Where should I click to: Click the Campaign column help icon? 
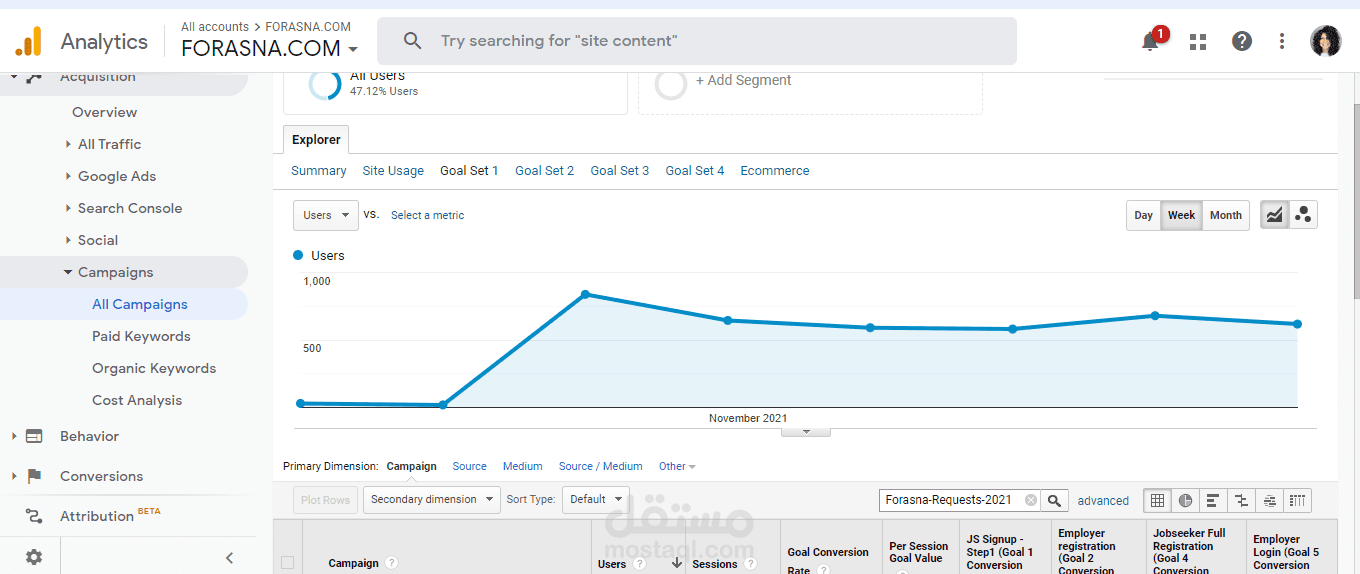391,563
